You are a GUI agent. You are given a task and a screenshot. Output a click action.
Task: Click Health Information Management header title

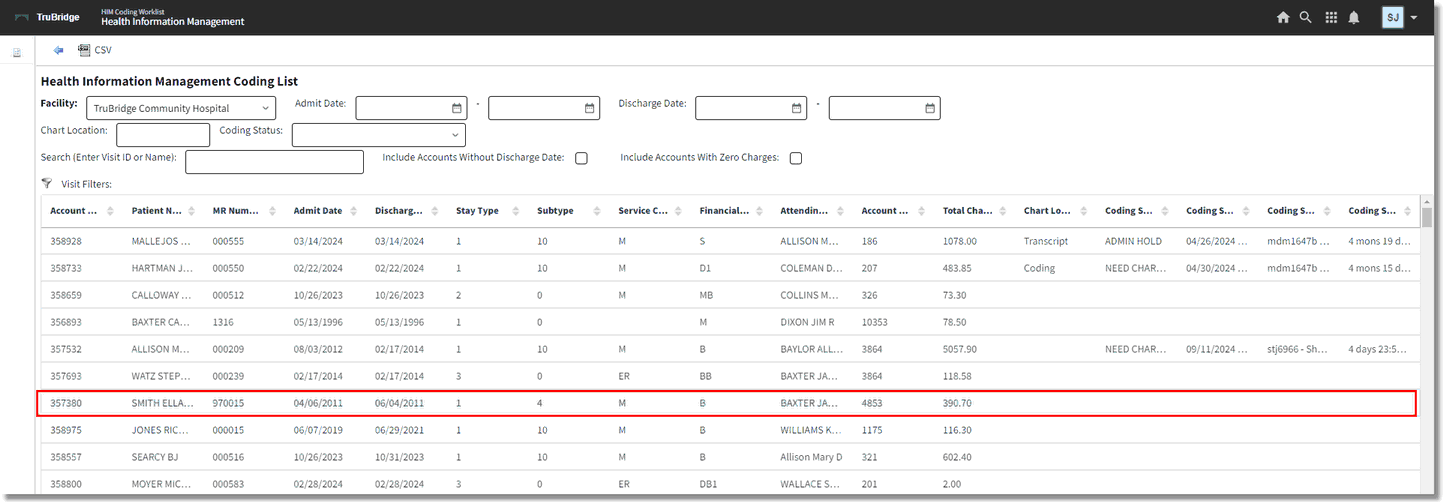[x=172, y=22]
